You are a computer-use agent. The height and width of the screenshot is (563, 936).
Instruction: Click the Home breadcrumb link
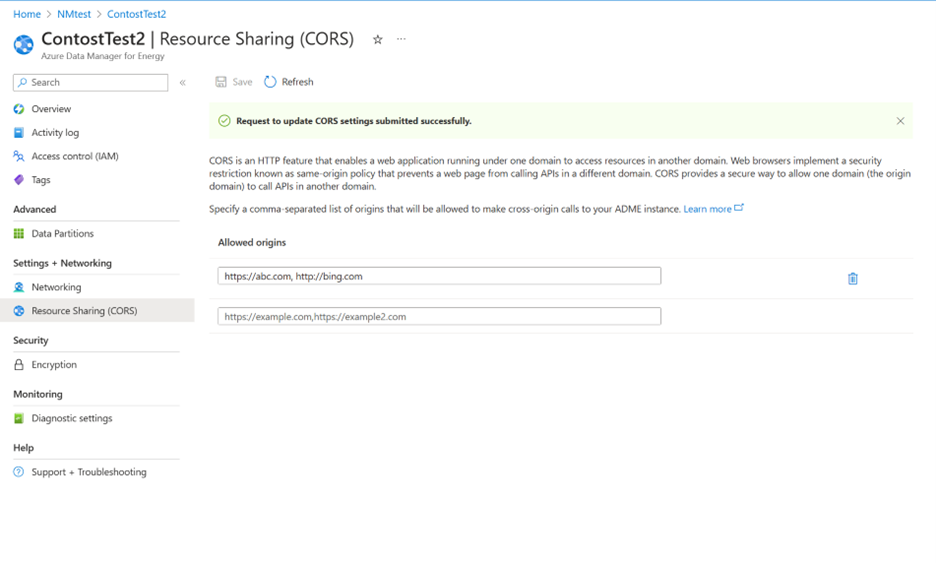point(27,14)
